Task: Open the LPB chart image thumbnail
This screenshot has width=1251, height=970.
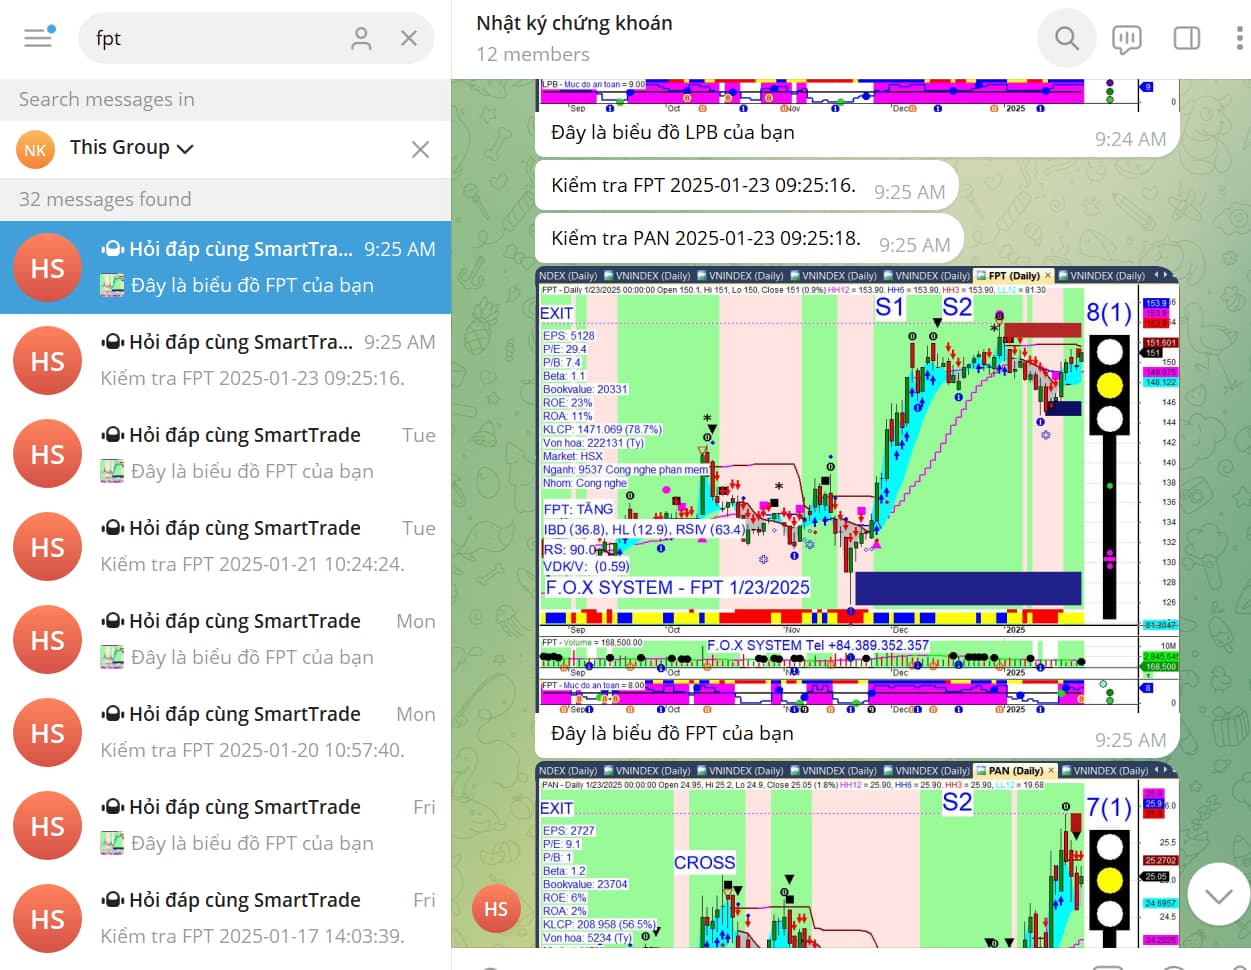Action: click(x=858, y=95)
